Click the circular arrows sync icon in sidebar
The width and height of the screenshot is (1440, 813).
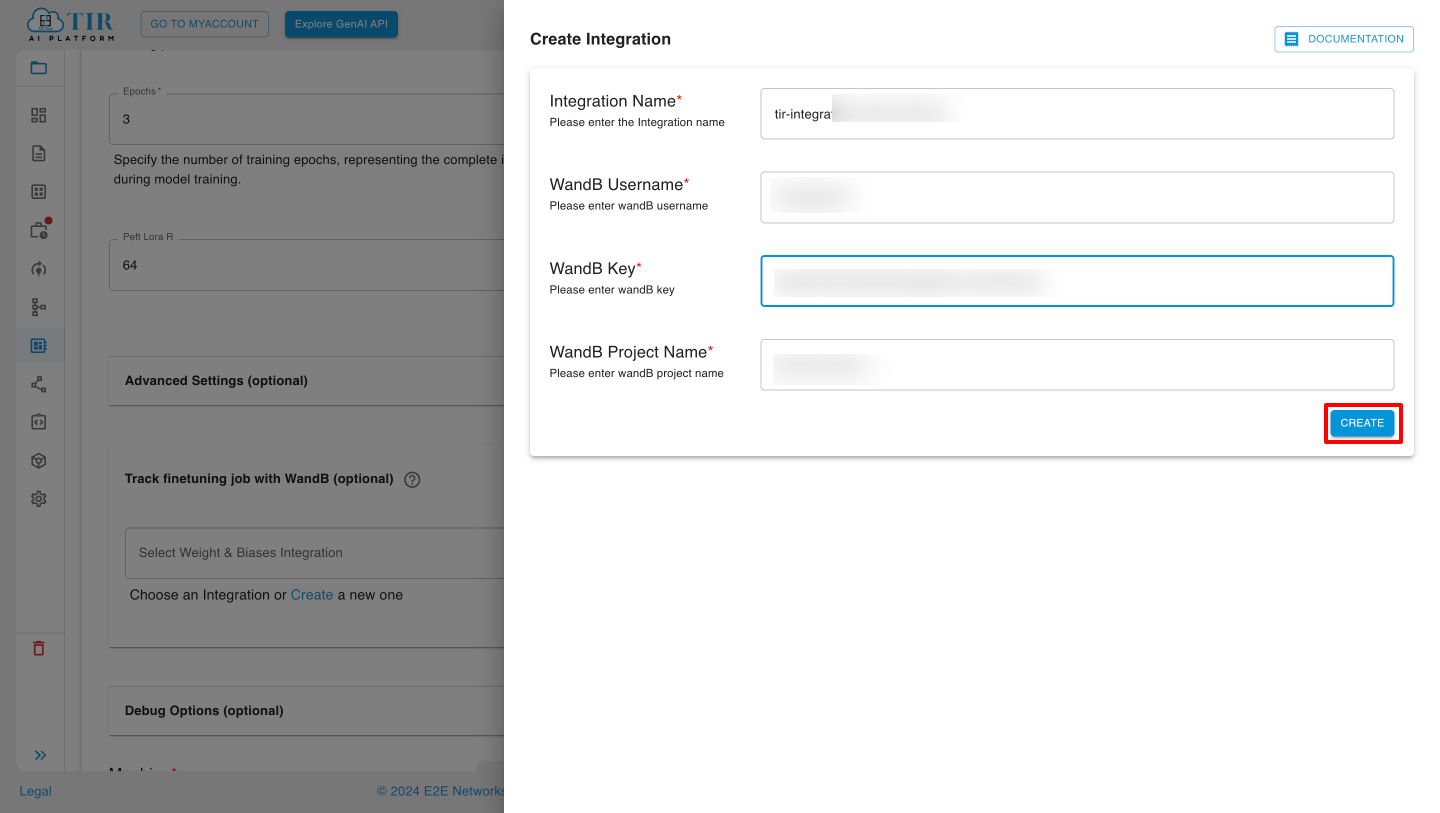39,268
